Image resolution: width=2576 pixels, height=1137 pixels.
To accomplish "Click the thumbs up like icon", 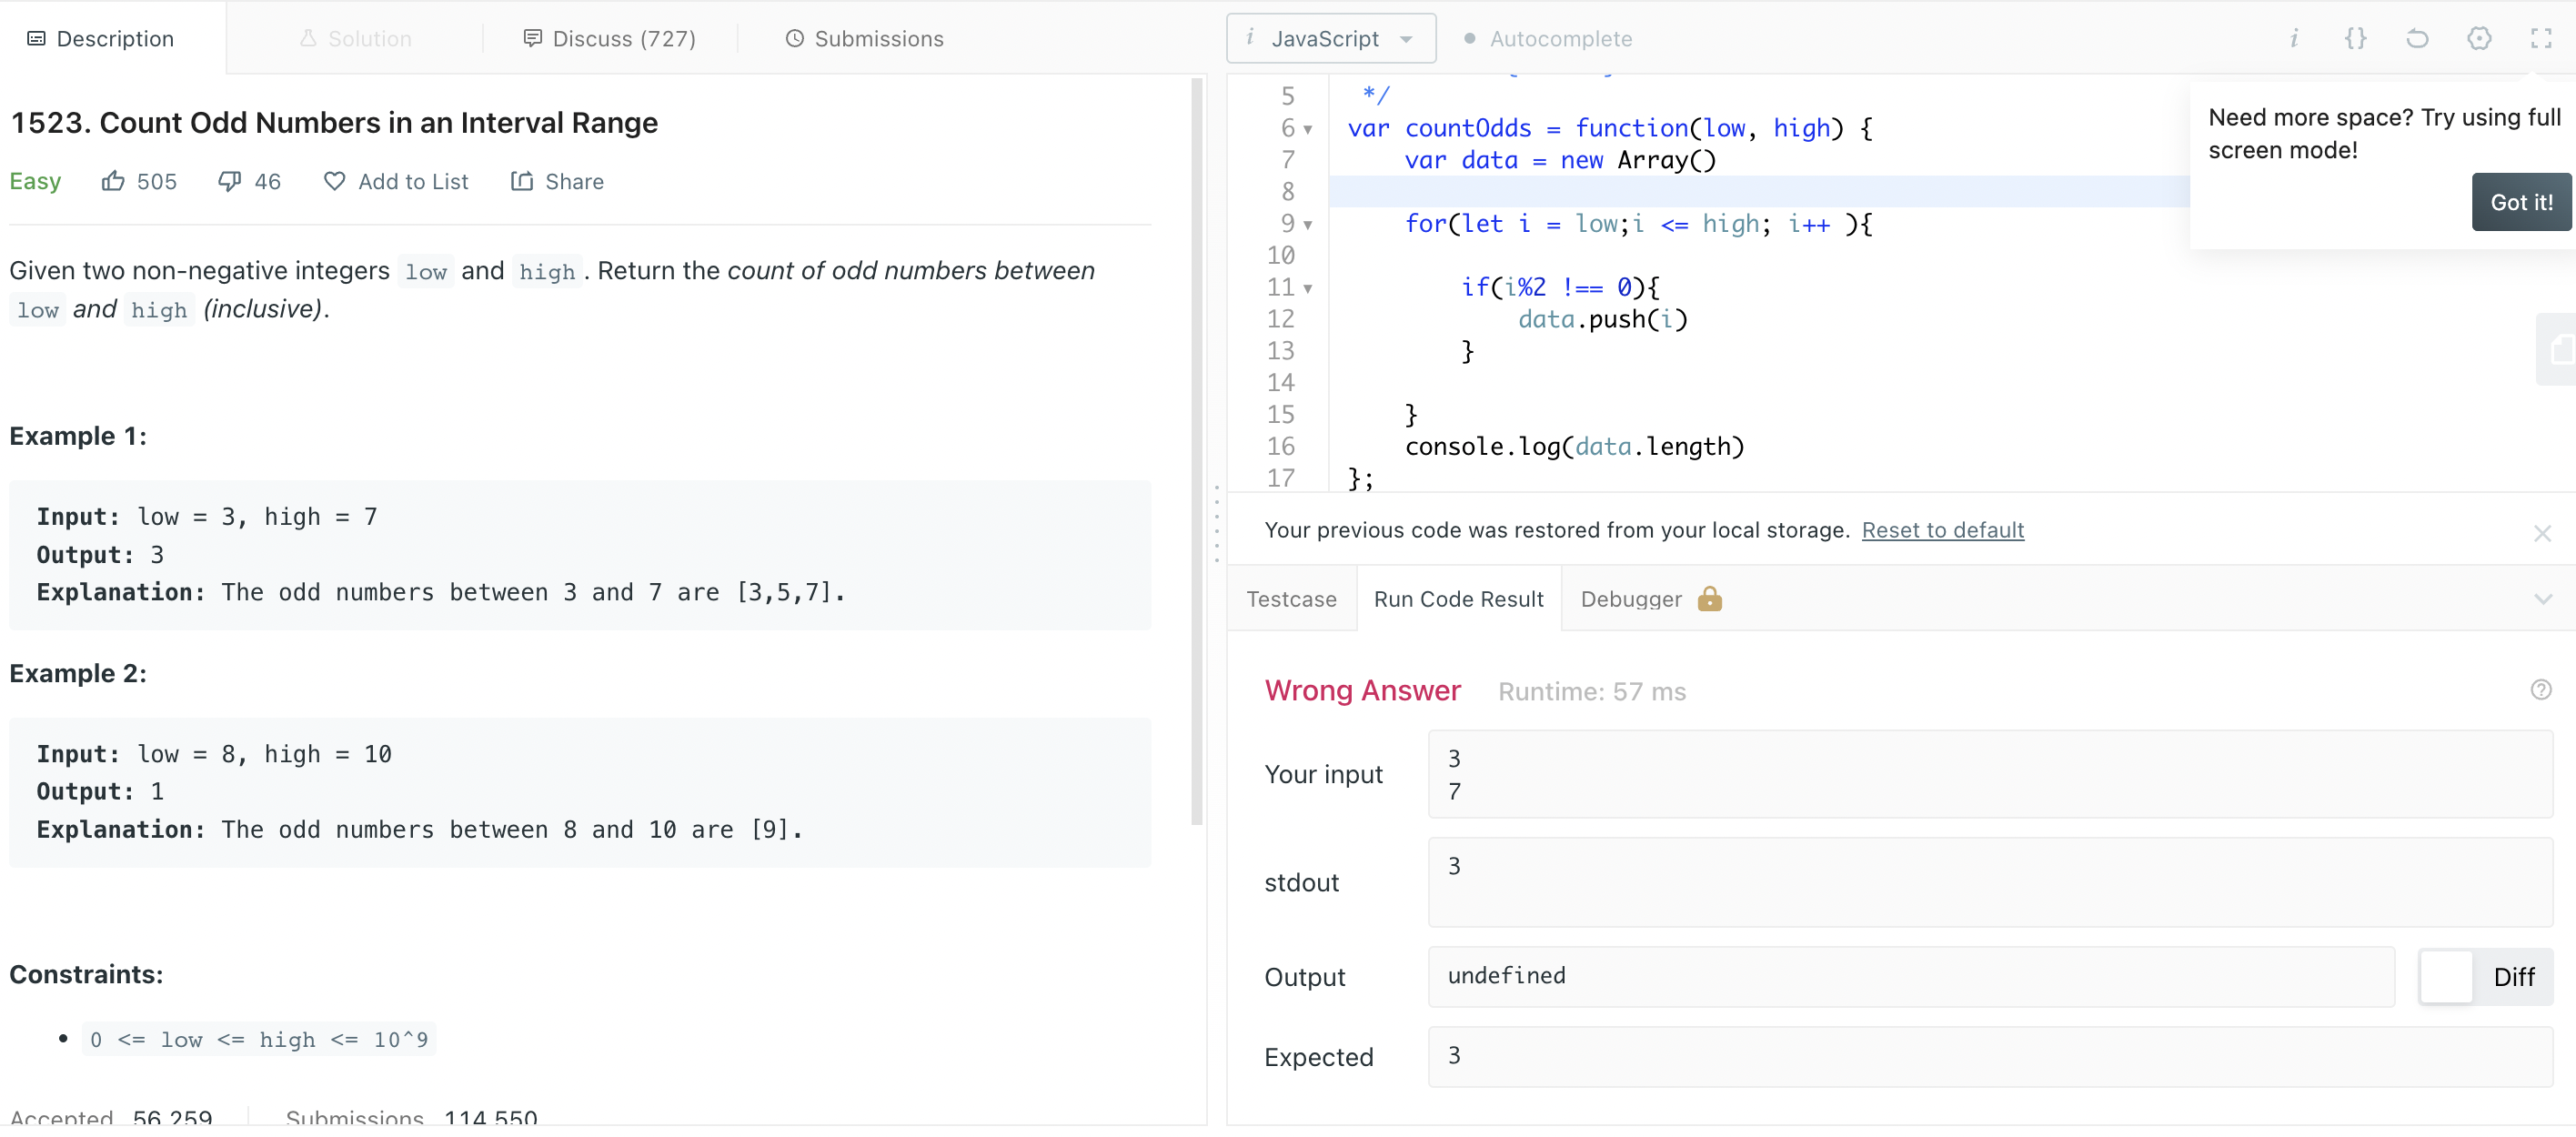I will [113, 181].
